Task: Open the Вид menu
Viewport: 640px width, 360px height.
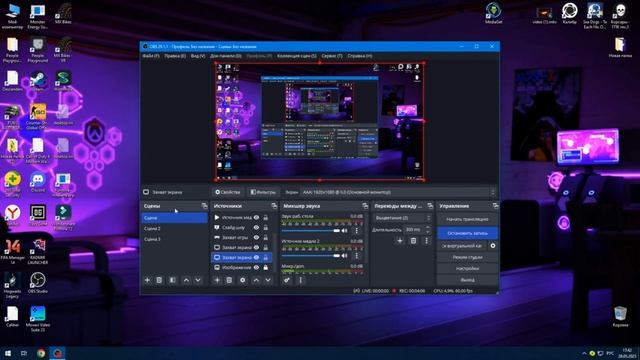Action: click(198, 56)
